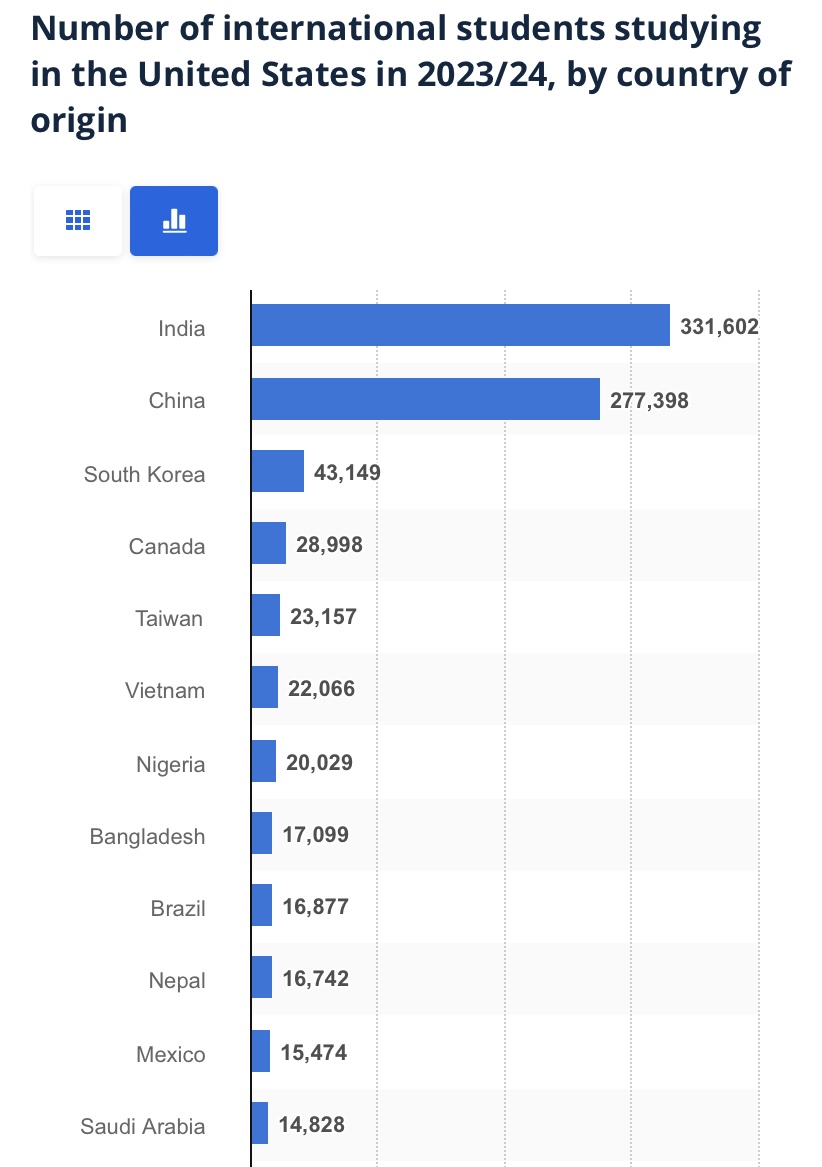Click the Nepal bar
Screen dimensions: 822x1167
[x=261, y=978]
